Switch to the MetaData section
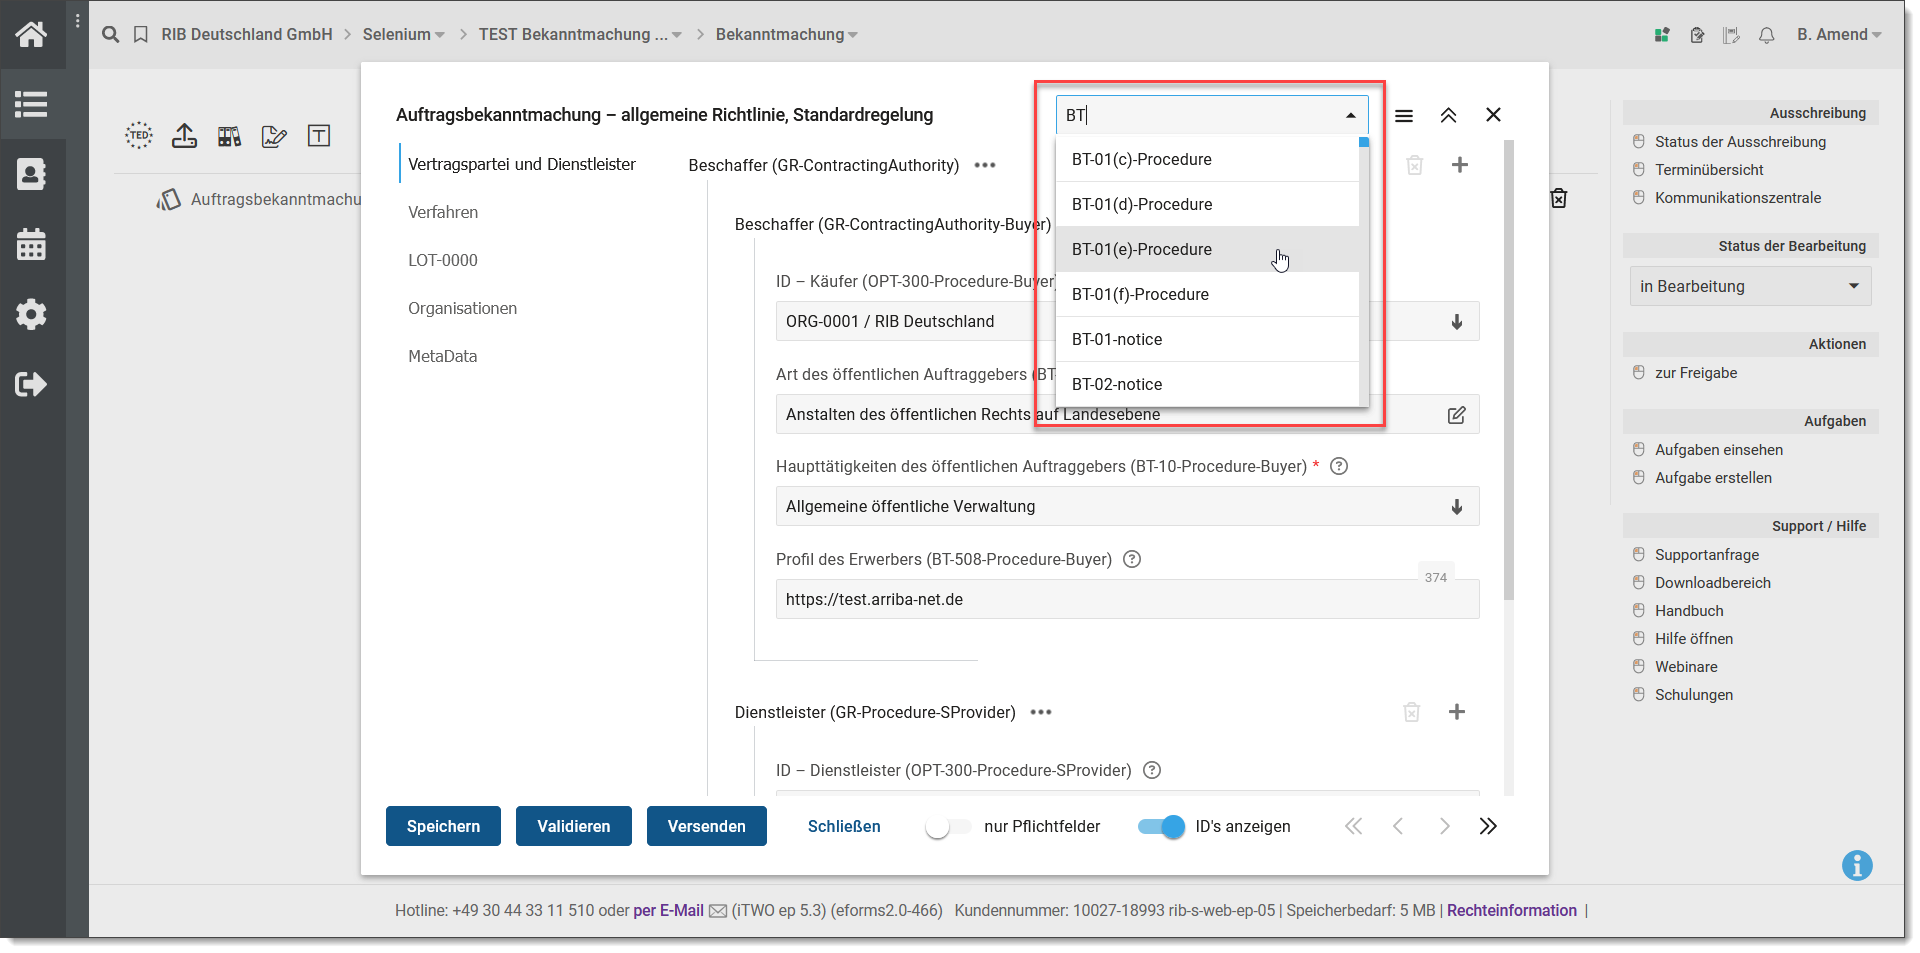The height and width of the screenshot is (953, 1920). (x=442, y=356)
